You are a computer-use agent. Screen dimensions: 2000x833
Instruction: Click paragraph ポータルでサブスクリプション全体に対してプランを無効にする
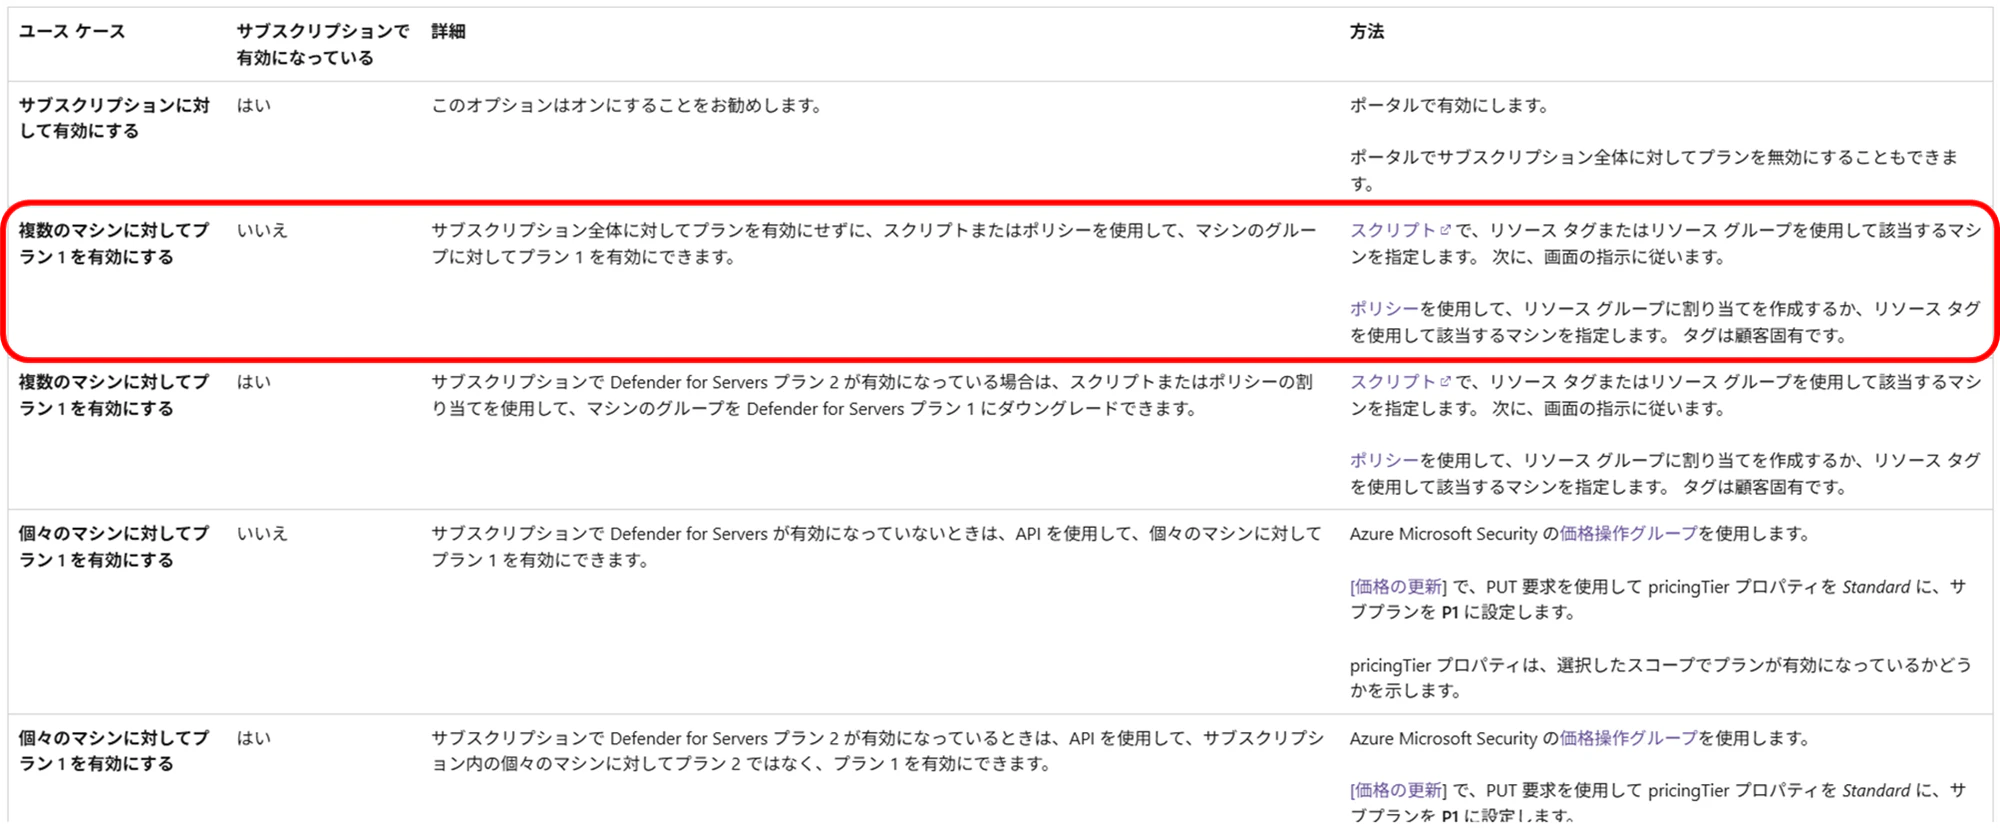point(1654,170)
